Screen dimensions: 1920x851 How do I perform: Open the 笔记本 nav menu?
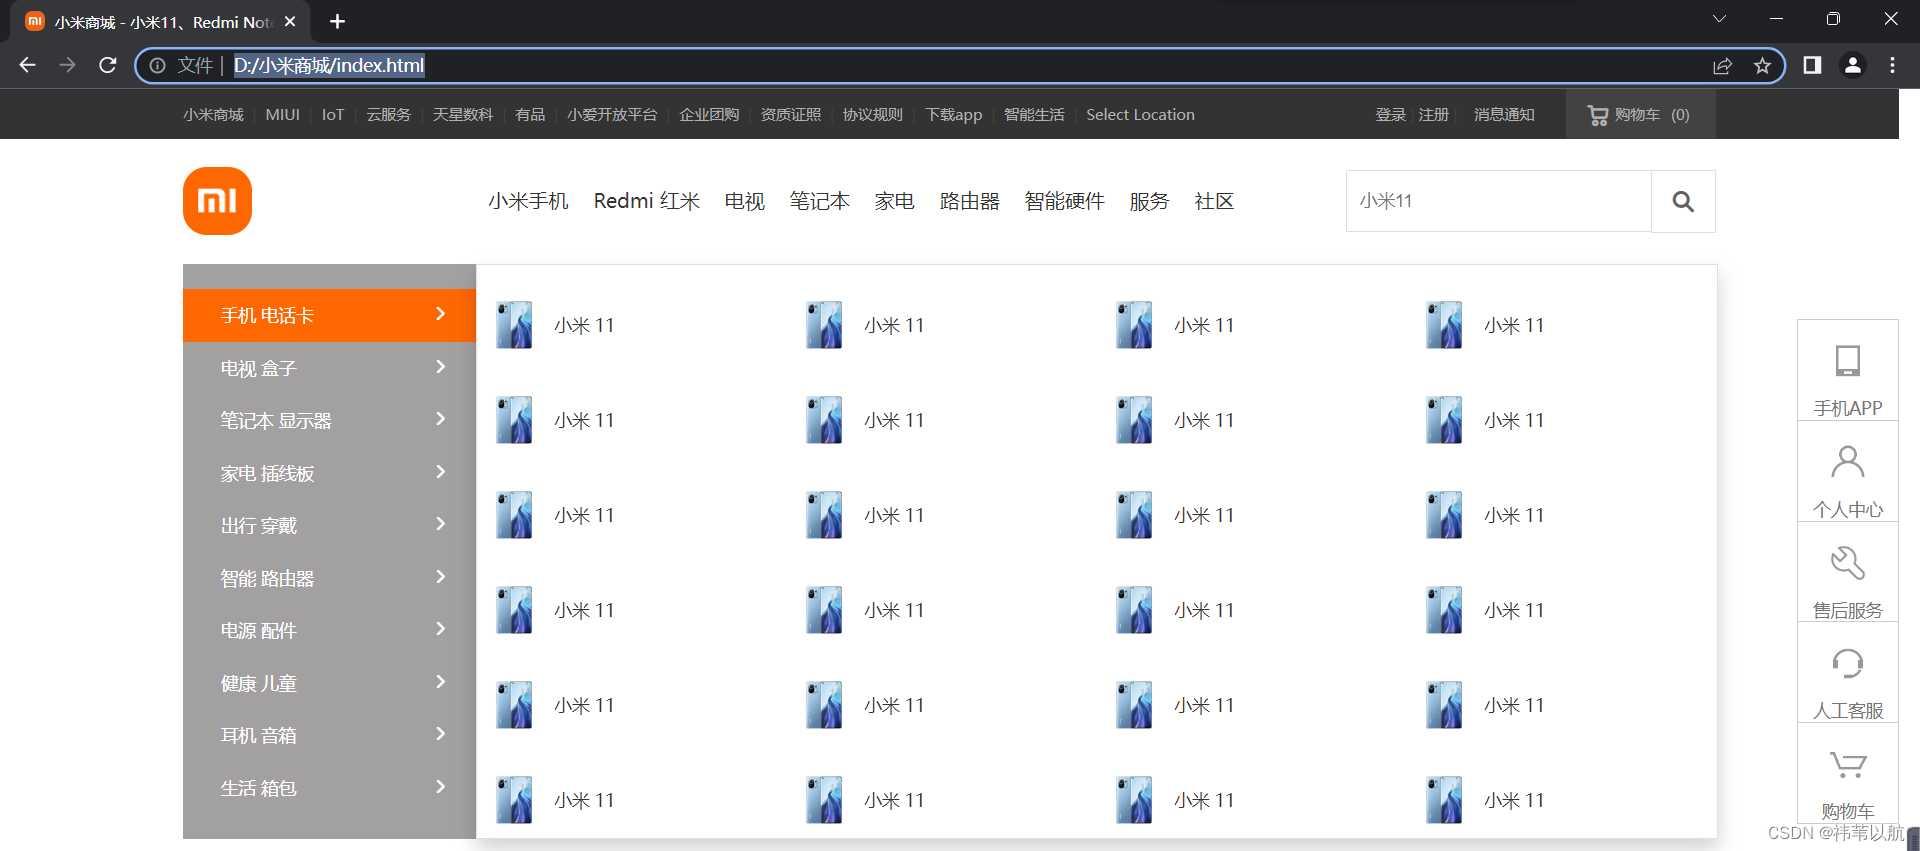[820, 201]
